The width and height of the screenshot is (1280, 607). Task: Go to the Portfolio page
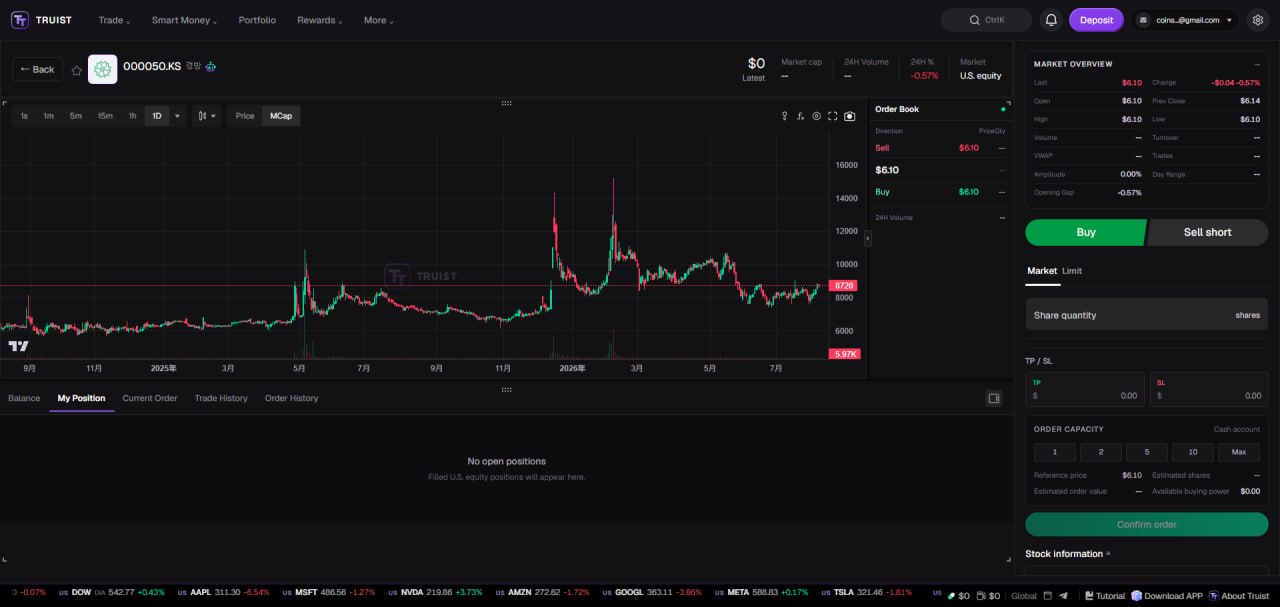(x=257, y=20)
